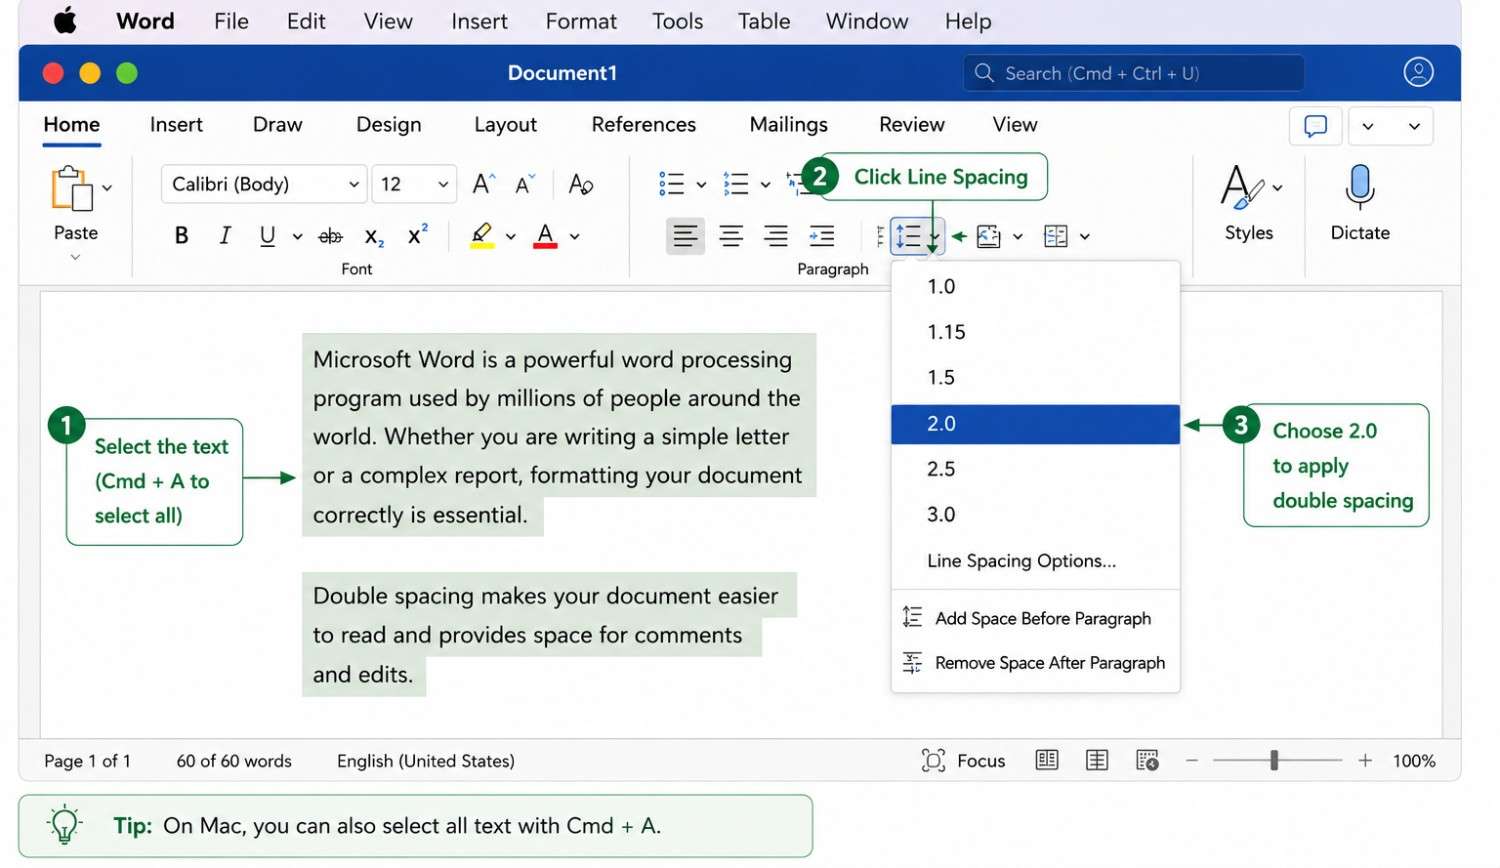
Task: Open the Tools menu in menu bar
Action: point(678,21)
